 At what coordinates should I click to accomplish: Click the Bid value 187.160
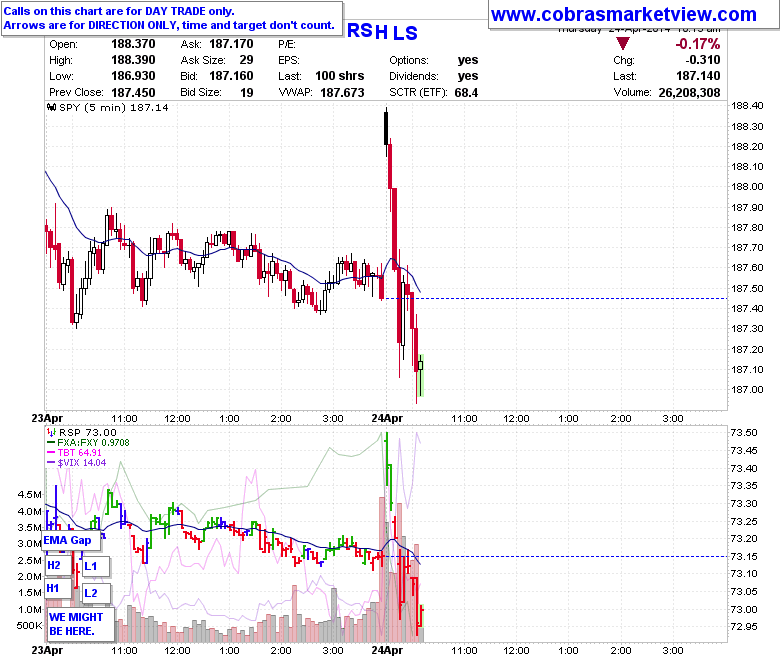231,76
